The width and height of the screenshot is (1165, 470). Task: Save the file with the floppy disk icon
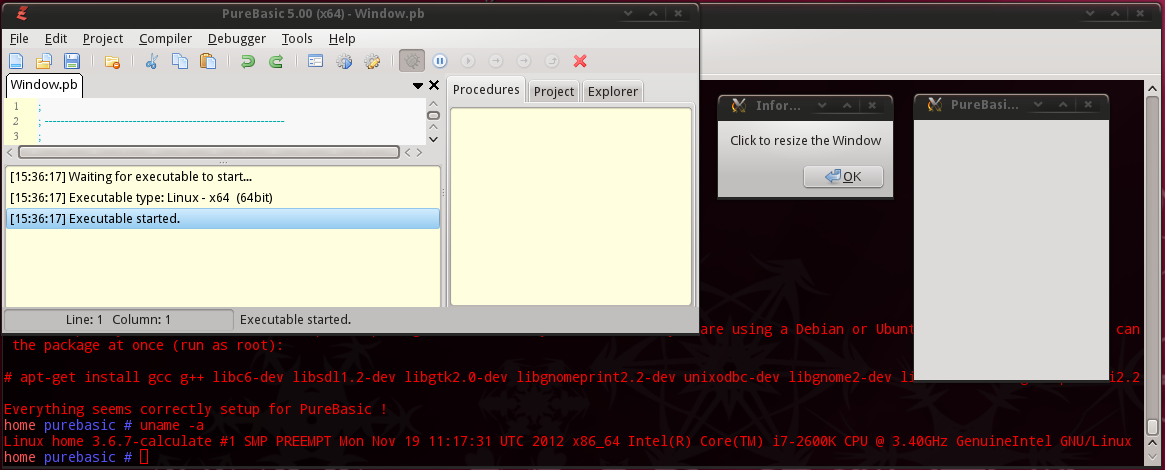(x=71, y=61)
